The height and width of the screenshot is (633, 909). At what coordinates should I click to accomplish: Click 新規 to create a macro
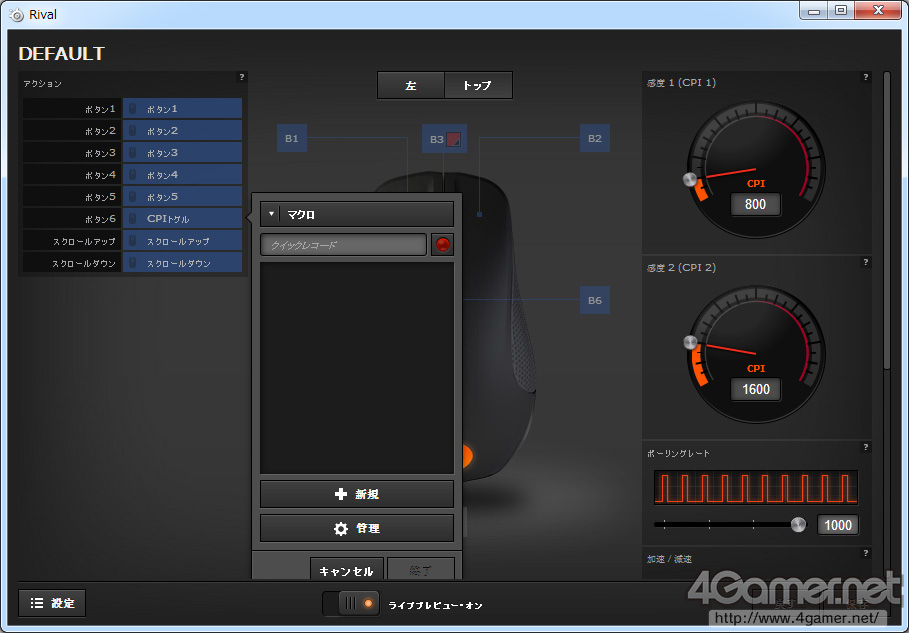pyautogui.click(x=357, y=494)
